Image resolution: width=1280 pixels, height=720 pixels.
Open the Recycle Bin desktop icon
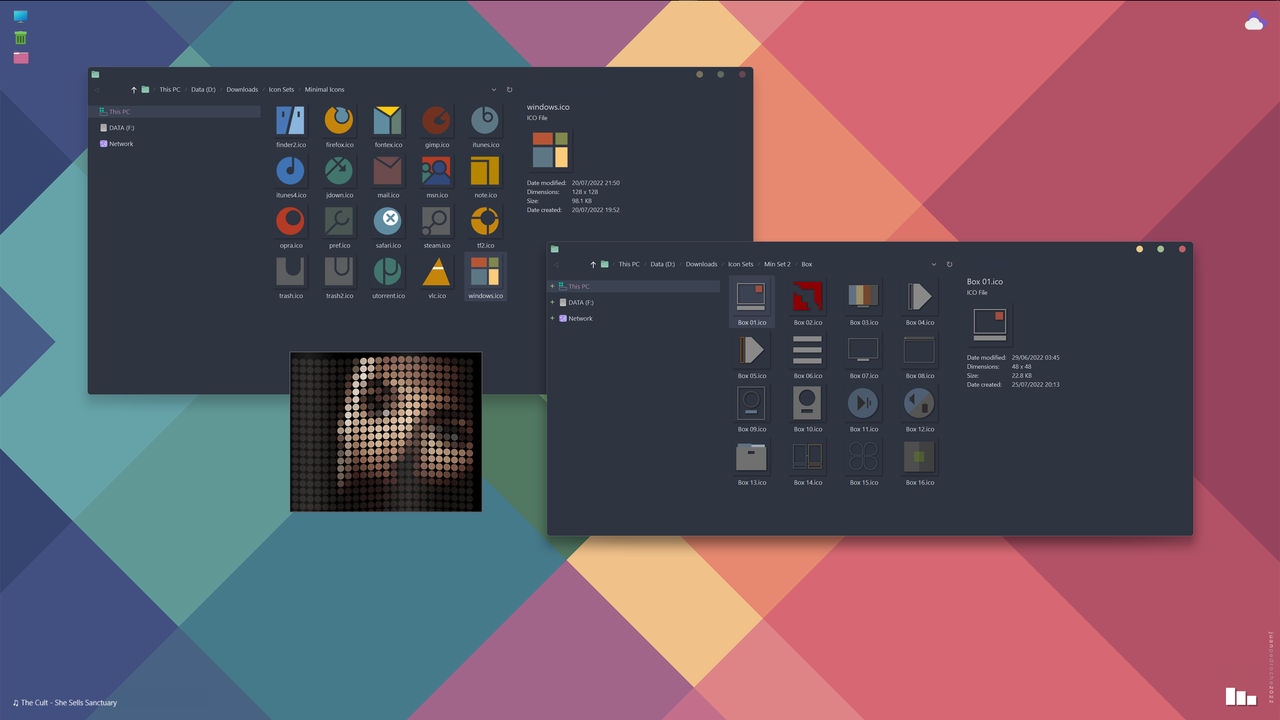21,38
